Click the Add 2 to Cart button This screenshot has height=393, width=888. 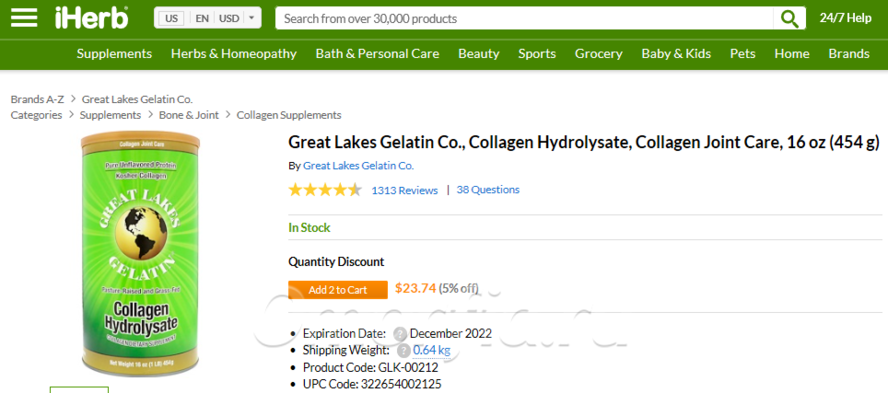[338, 290]
